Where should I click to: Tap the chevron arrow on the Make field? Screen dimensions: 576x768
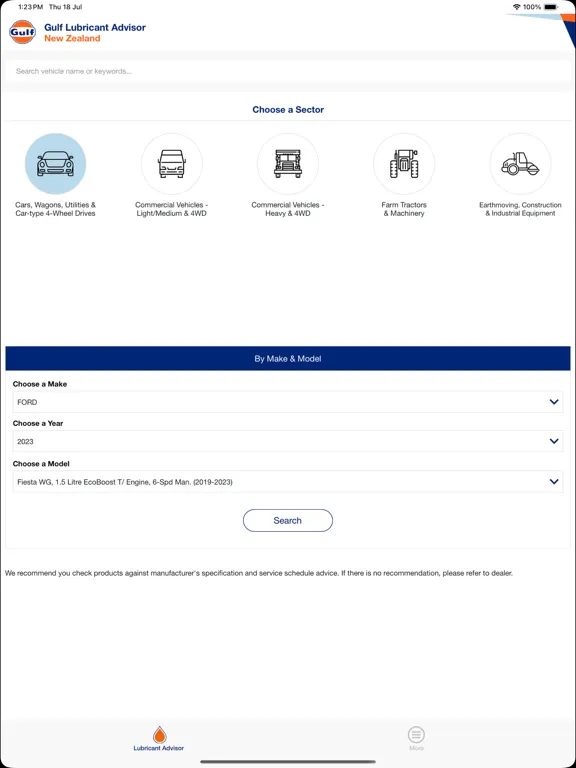(x=554, y=402)
